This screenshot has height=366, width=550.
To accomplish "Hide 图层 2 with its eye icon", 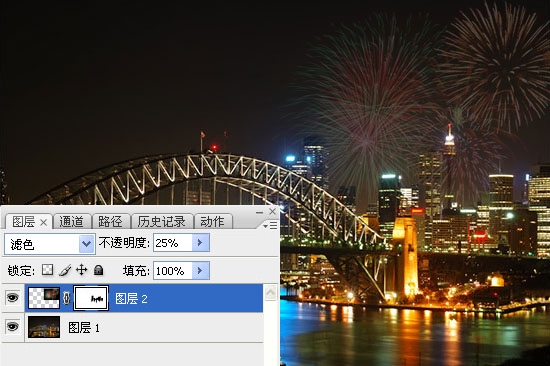I will (x=13, y=298).
